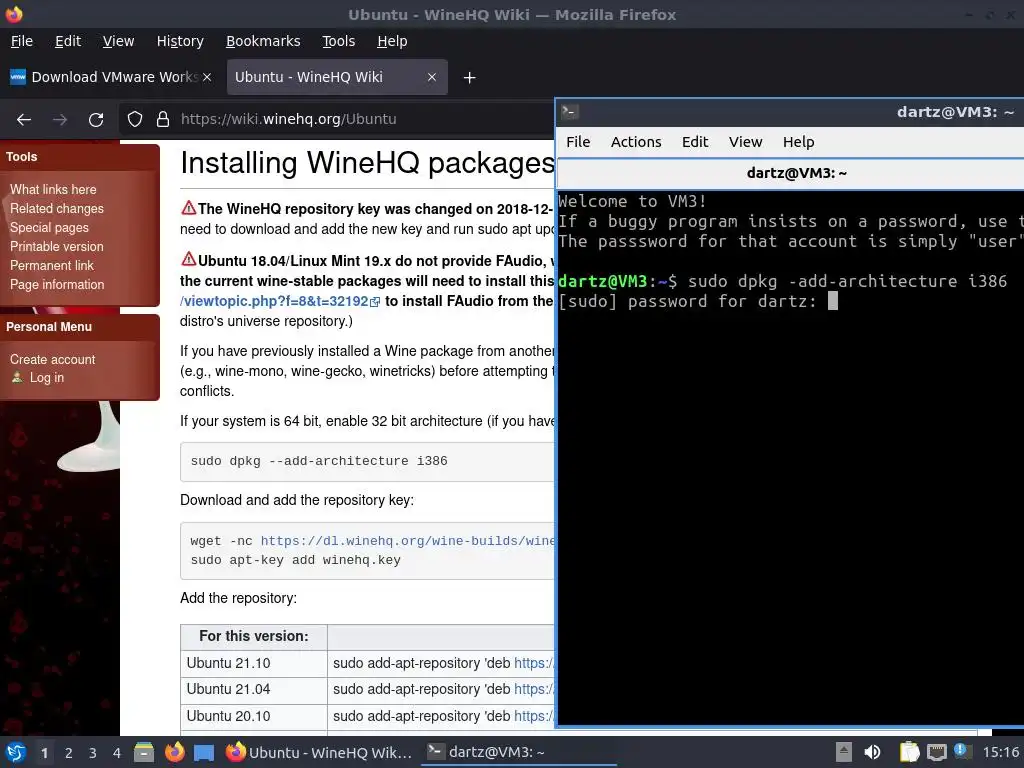Open Page information link
The image size is (1024, 768).
(x=57, y=285)
